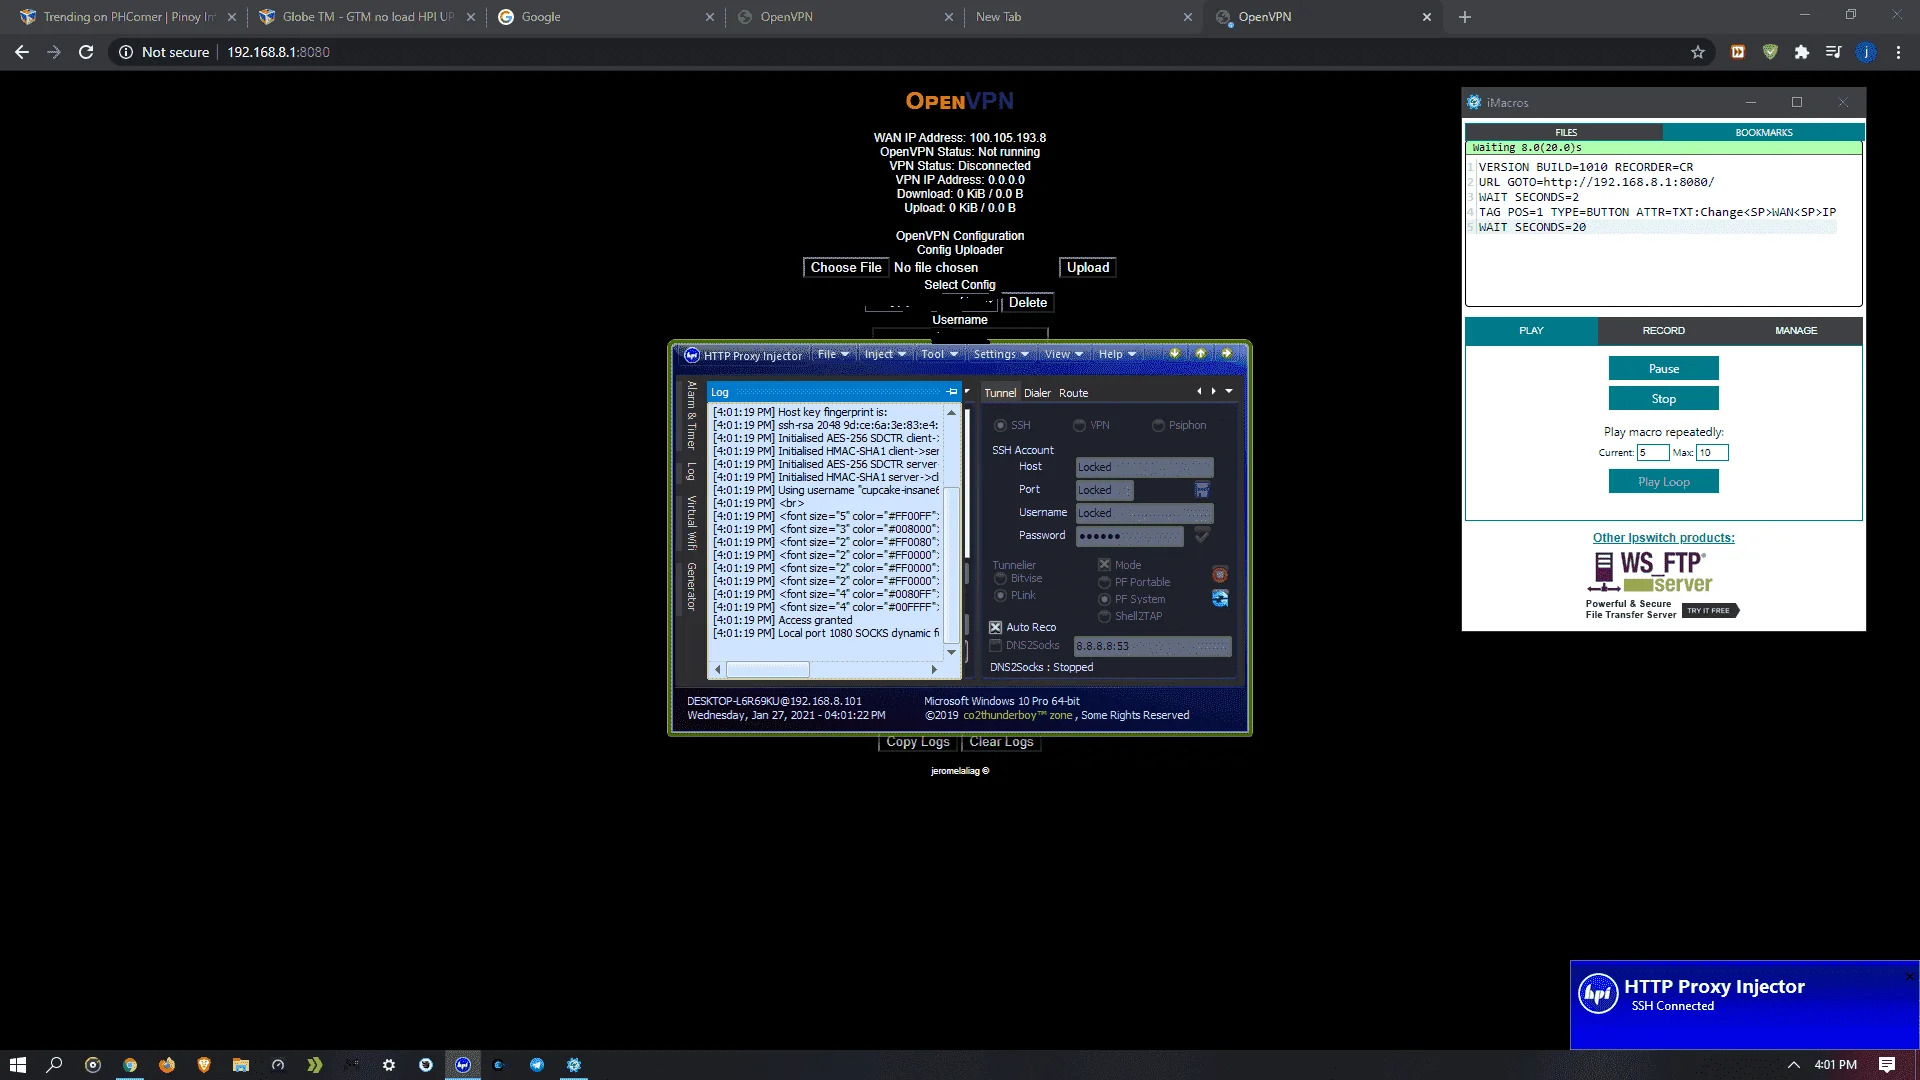Screen dimensions: 1920x1080
Task: Open the Select Config dropdown on OpenVPN page
Action: coord(932,303)
